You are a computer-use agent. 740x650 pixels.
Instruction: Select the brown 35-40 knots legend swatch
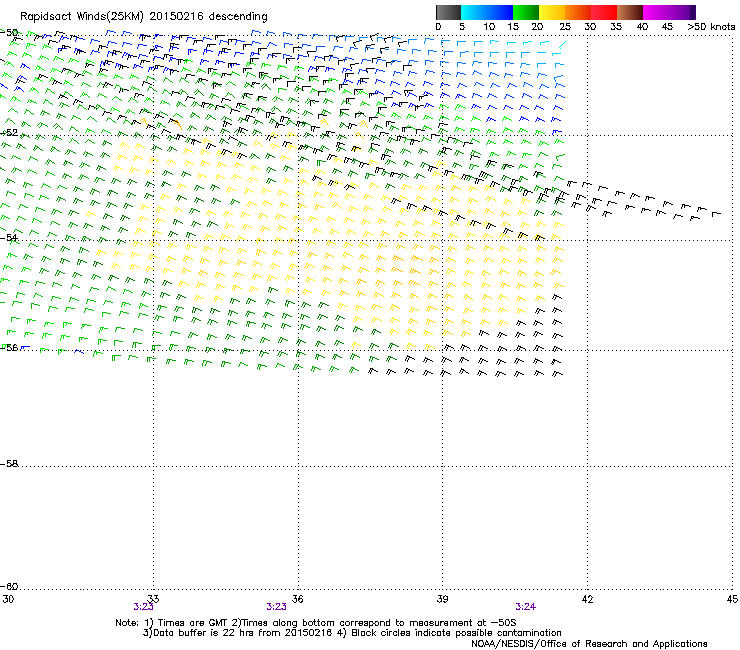(x=630, y=12)
